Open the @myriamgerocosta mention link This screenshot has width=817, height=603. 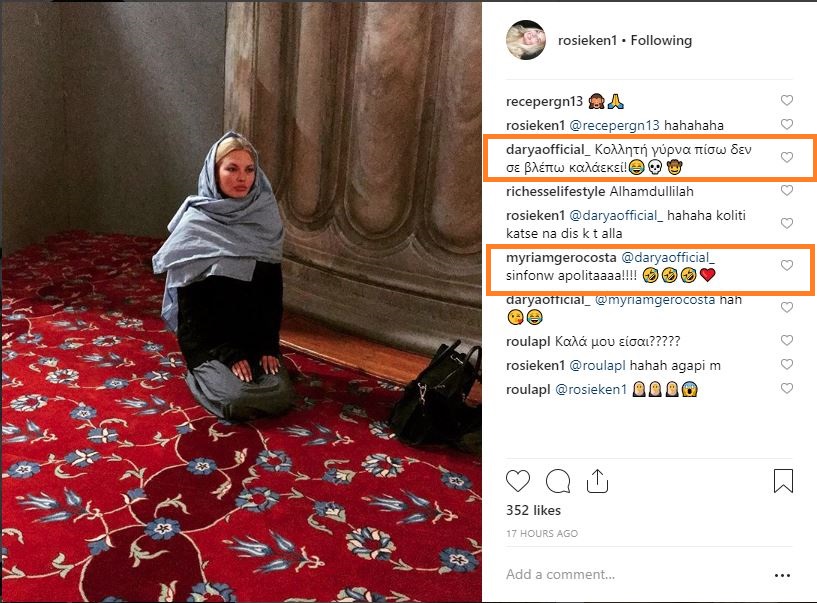655,300
